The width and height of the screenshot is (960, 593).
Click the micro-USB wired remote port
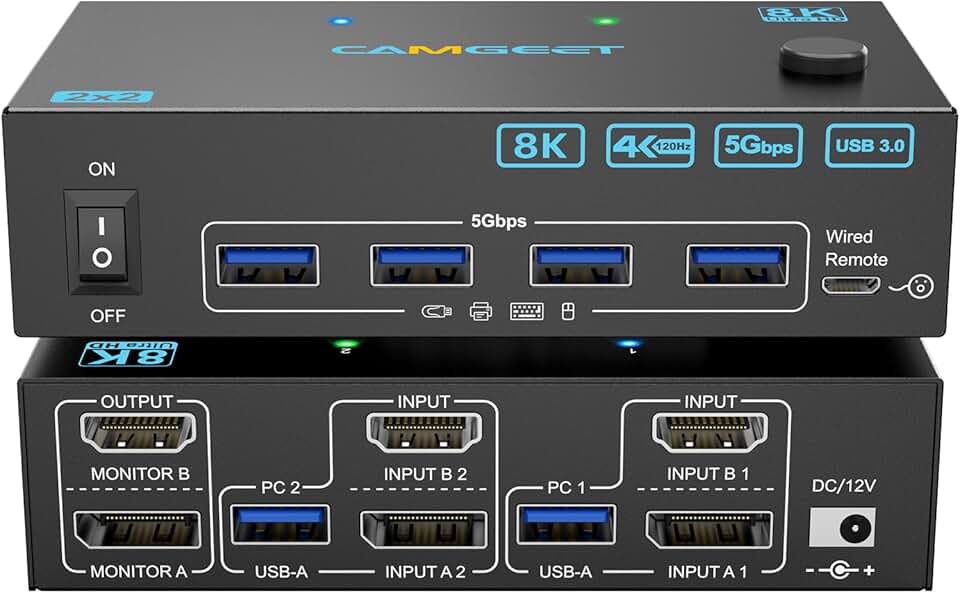[851, 285]
